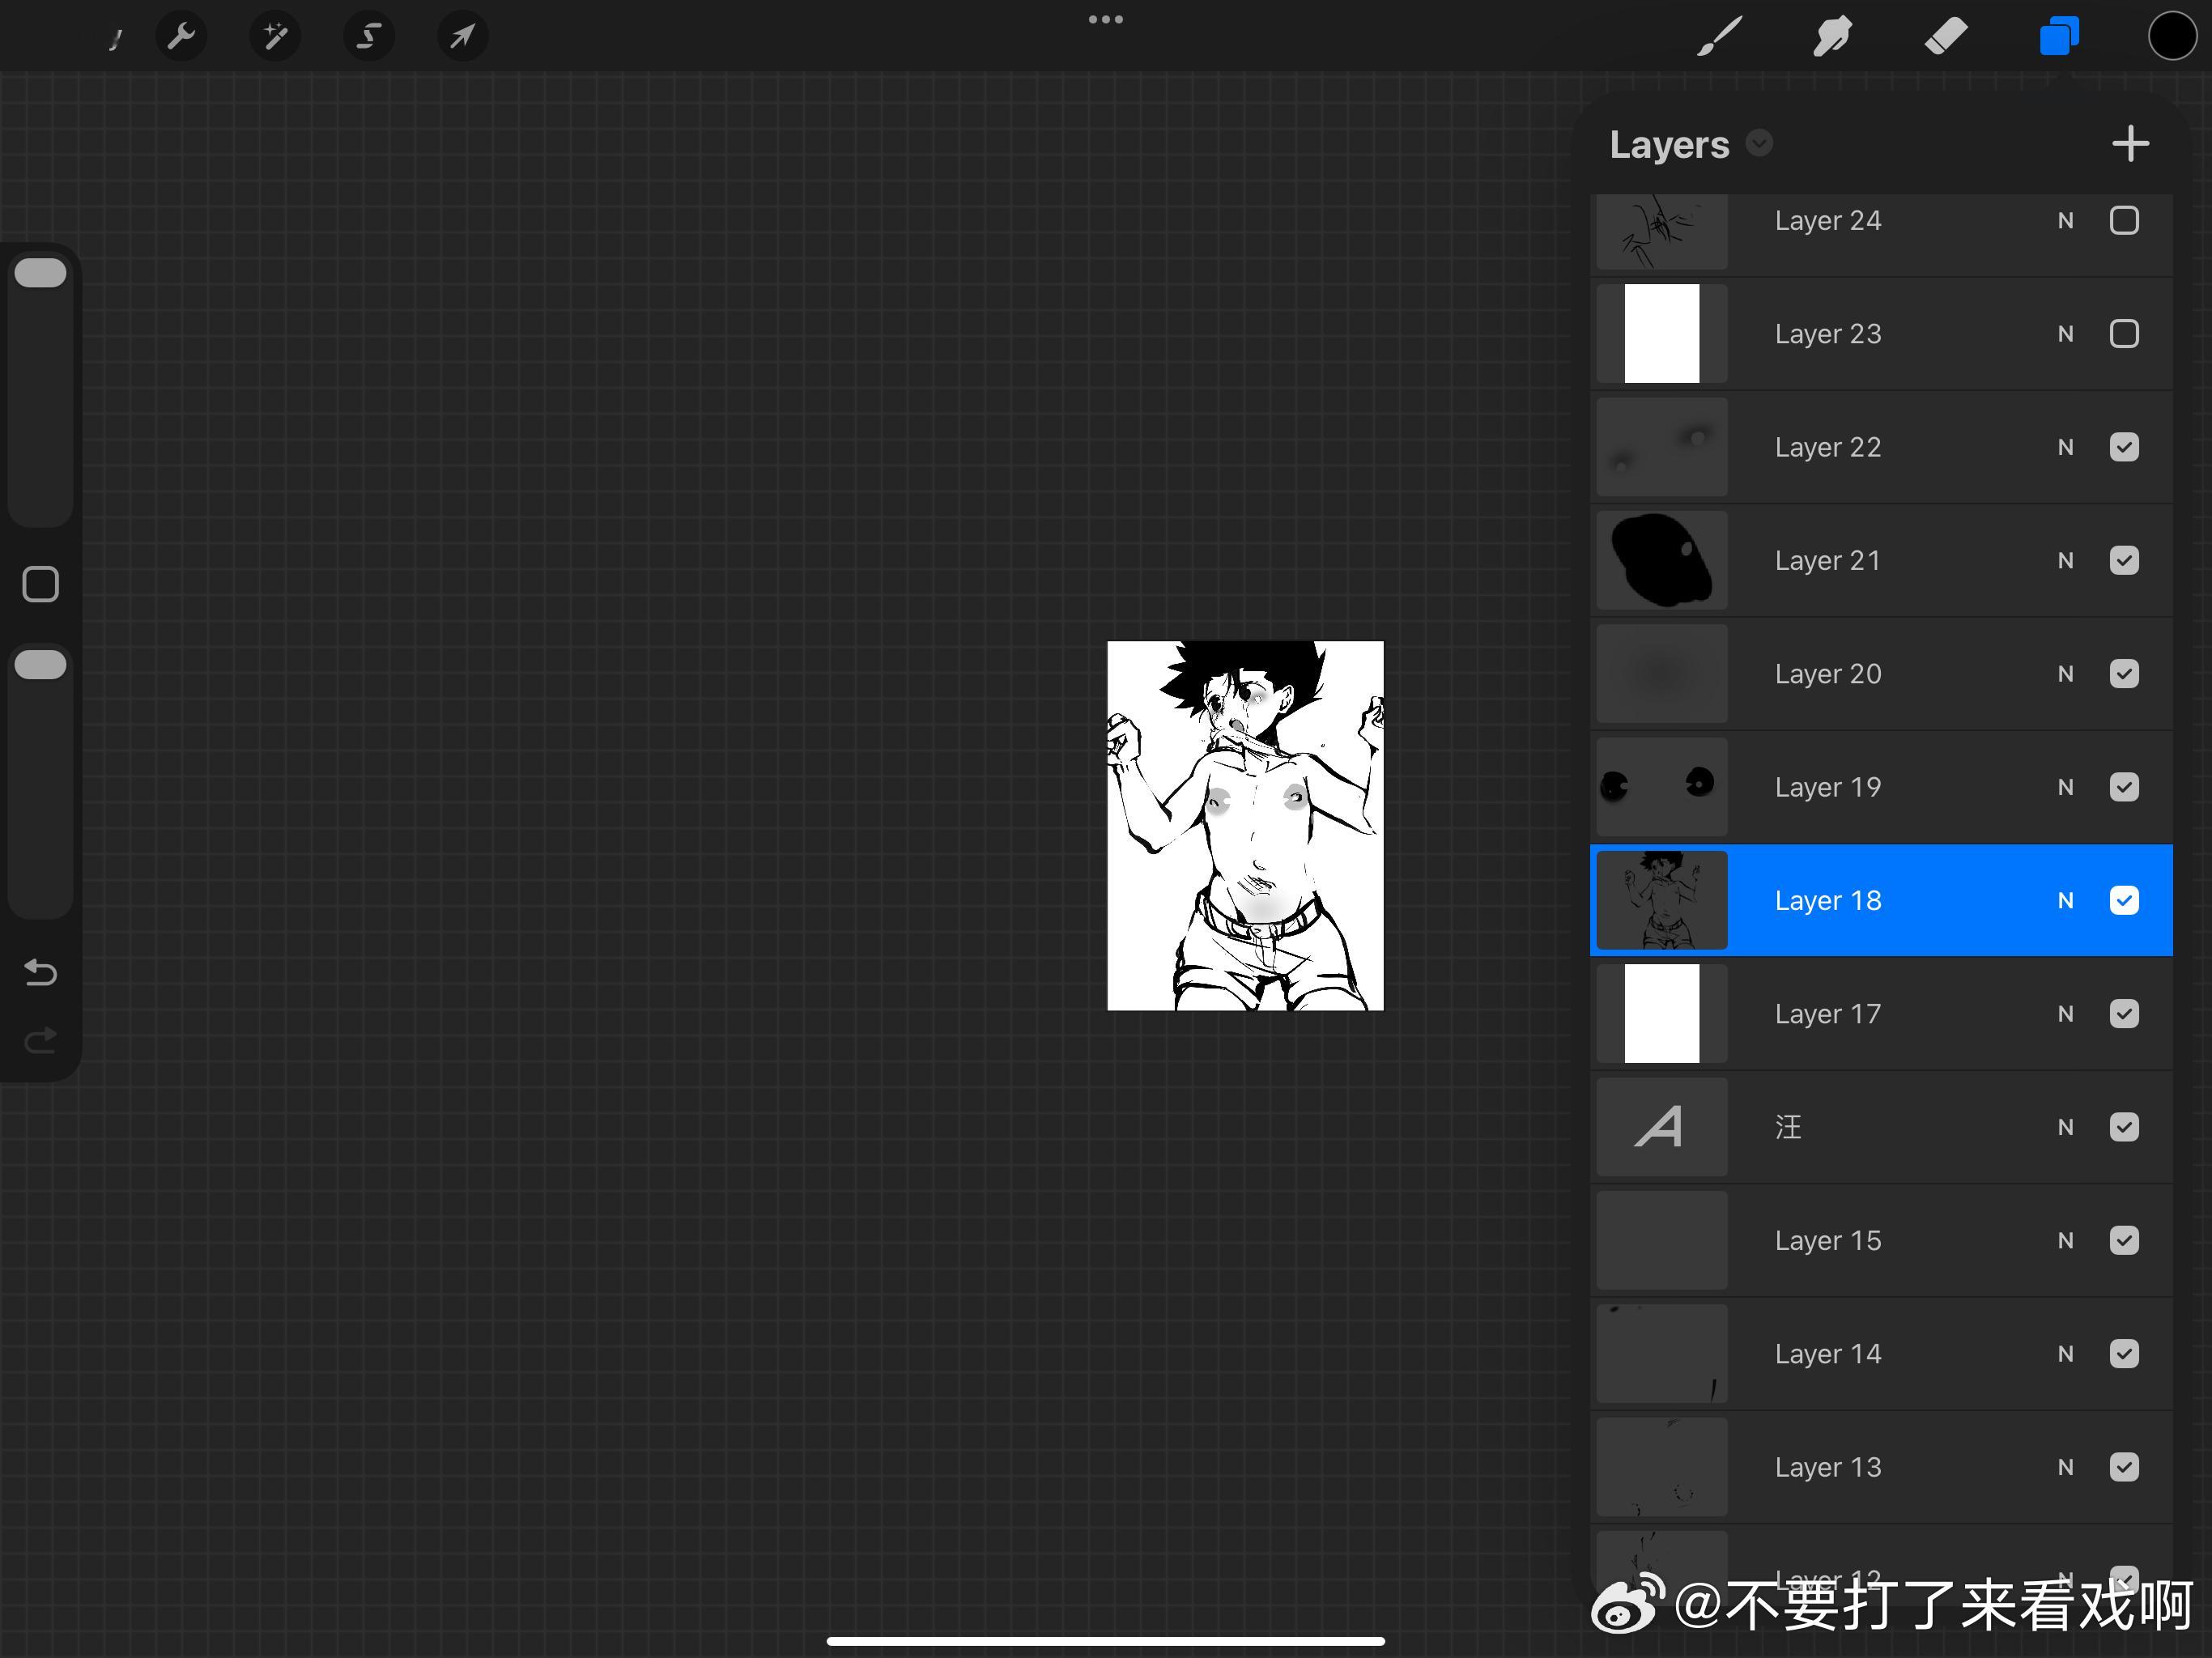Open the active color circle
This screenshot has width=2212, height=1658.
pos(2172,37)
